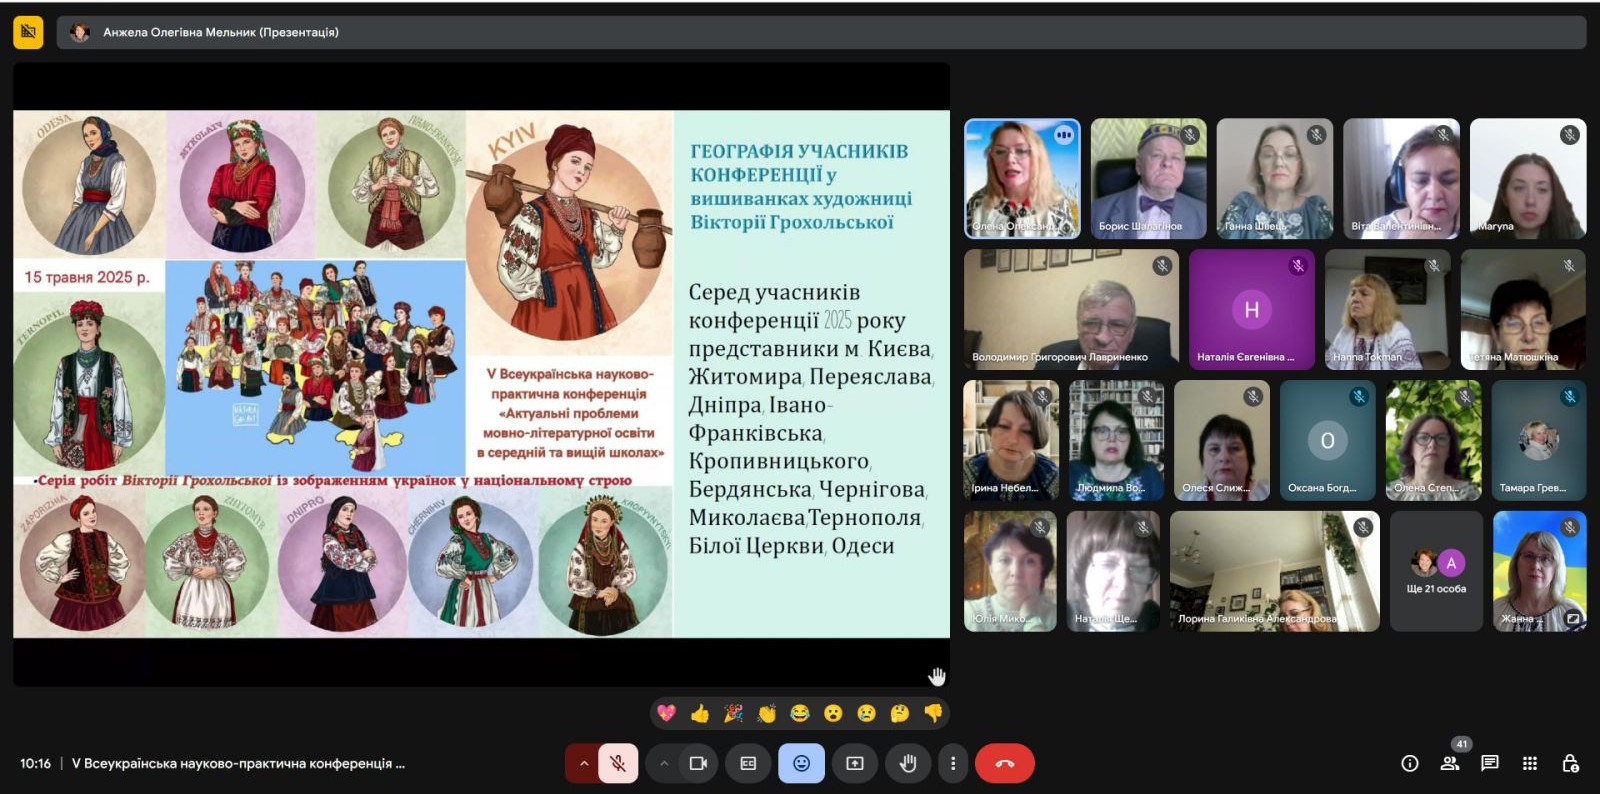Unmute the microphone in call controls

[618, 763]
